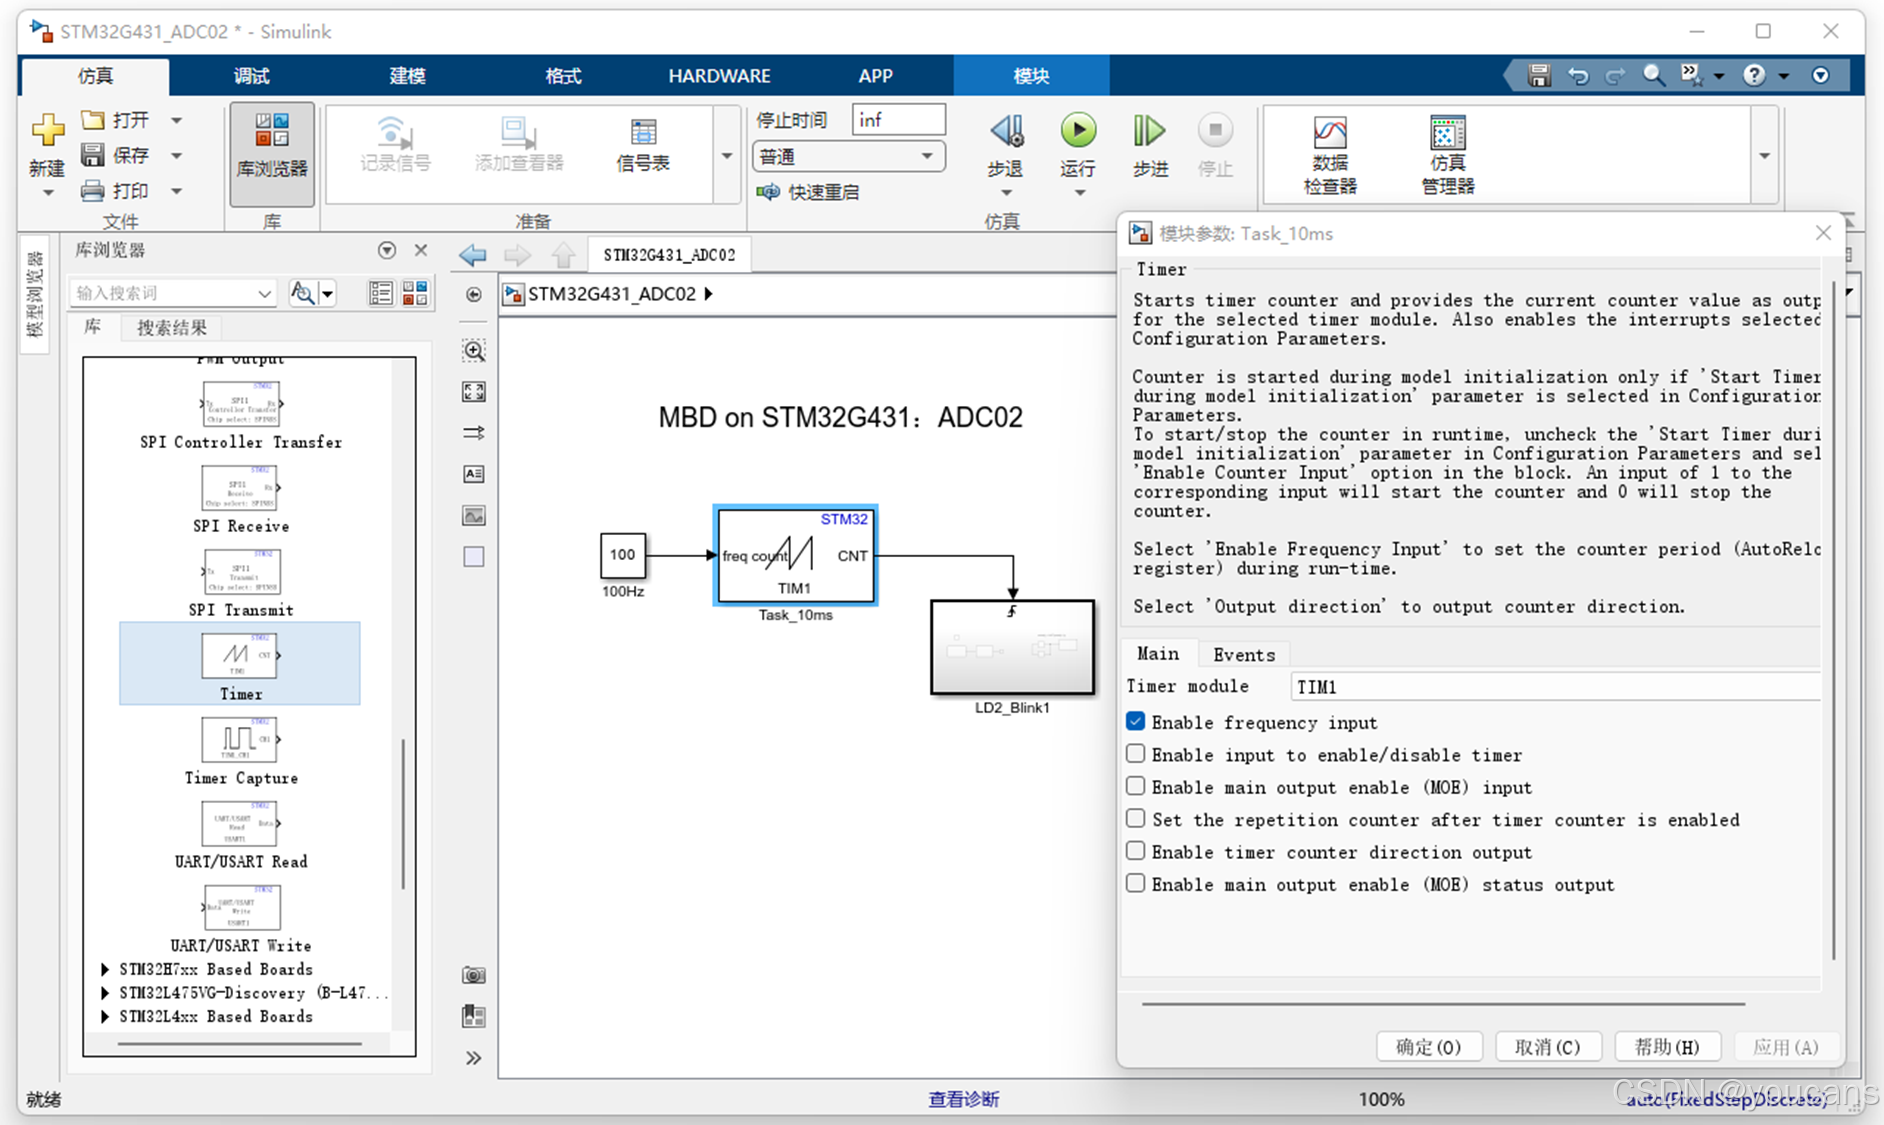Viewport: 1884px width, 1125px height.
Task: Check Enable timer counter direction output
Action: 1136,851
